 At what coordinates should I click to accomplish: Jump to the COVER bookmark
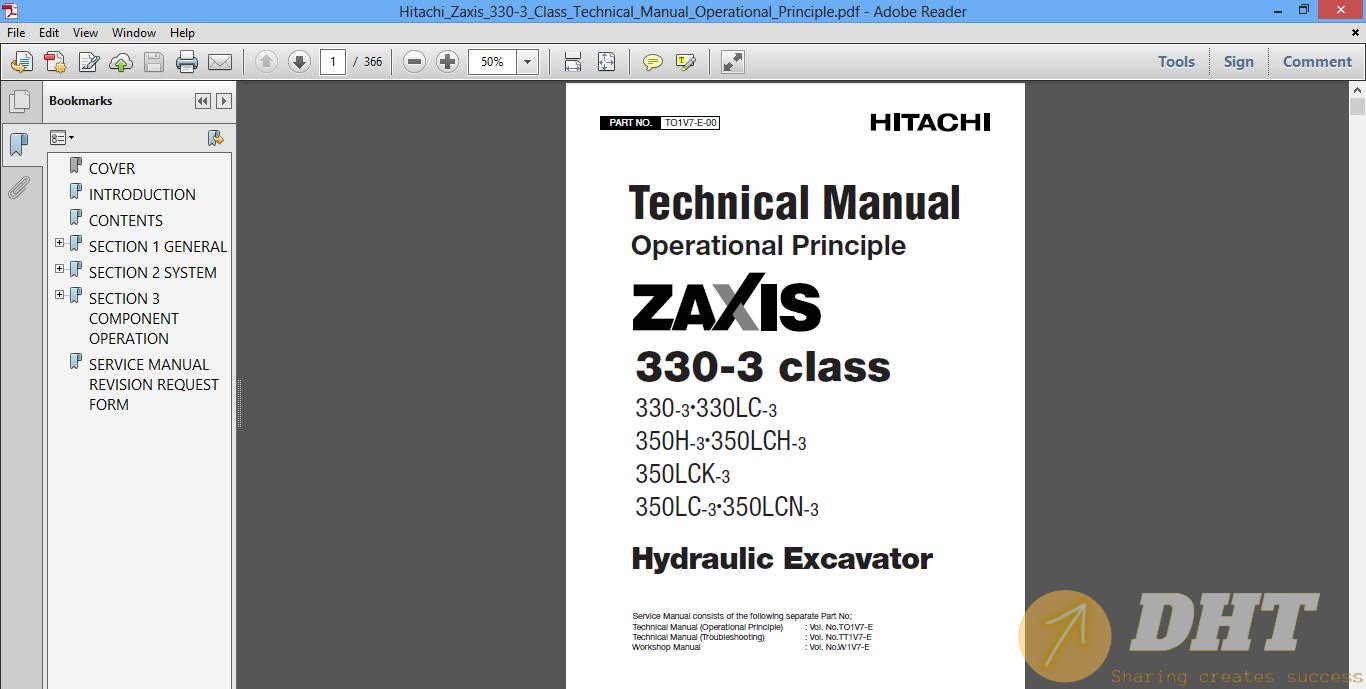point(112,169)
